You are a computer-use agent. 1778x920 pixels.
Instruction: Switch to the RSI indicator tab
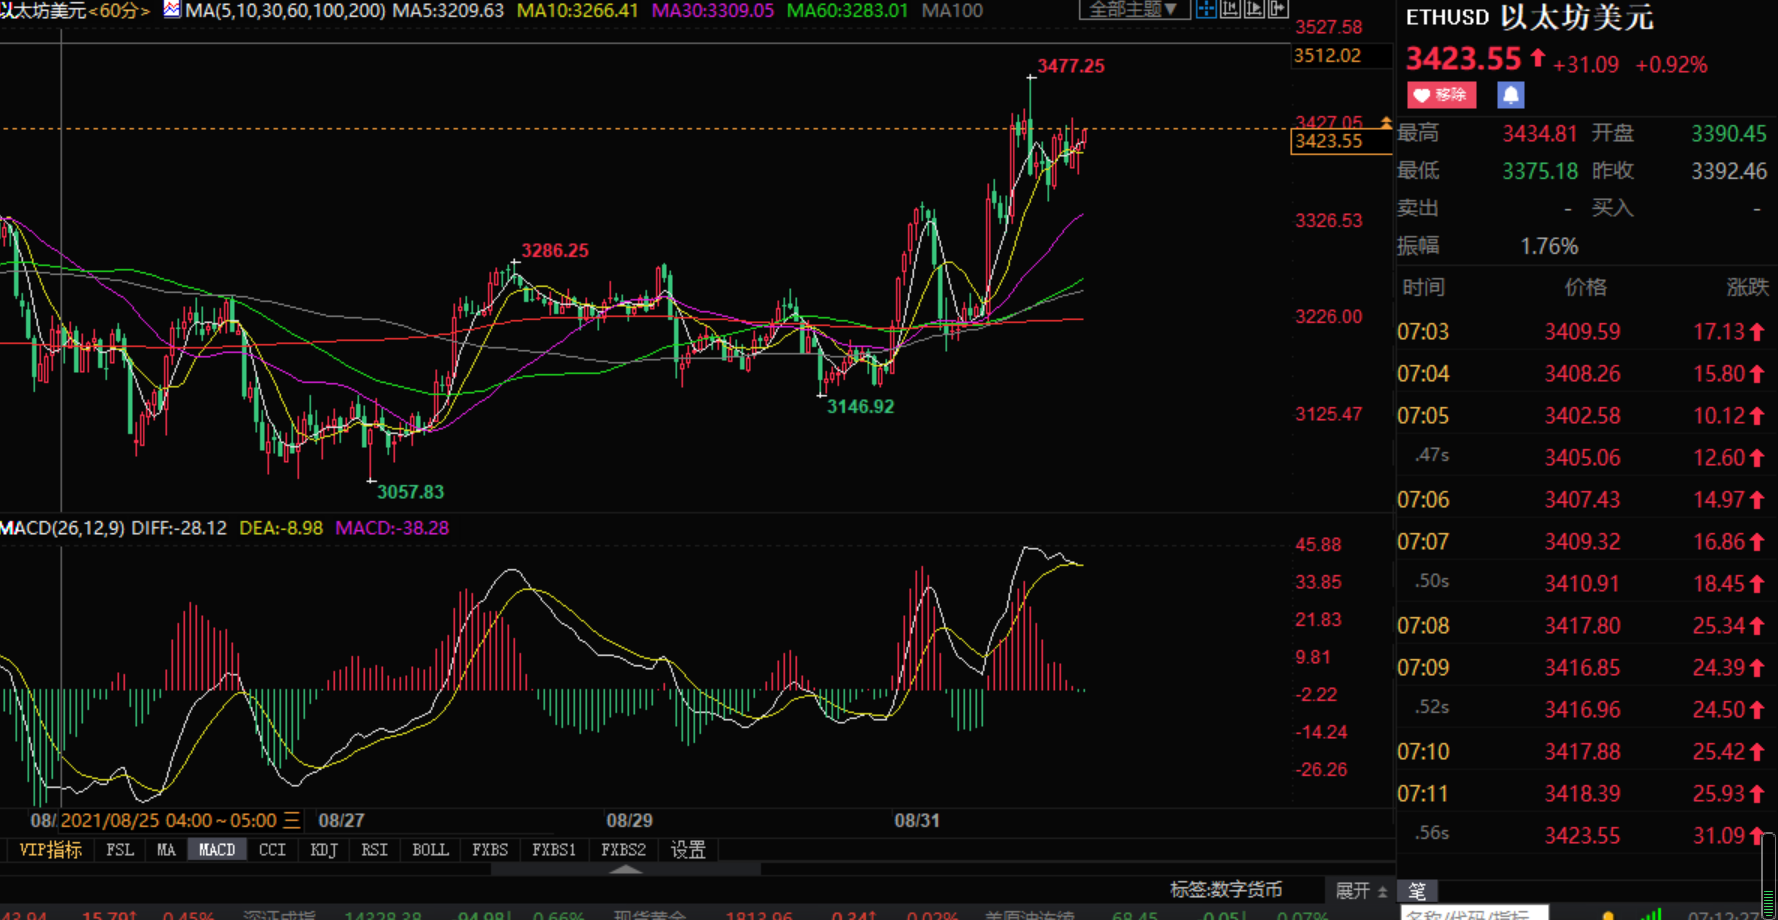point(374,850)
